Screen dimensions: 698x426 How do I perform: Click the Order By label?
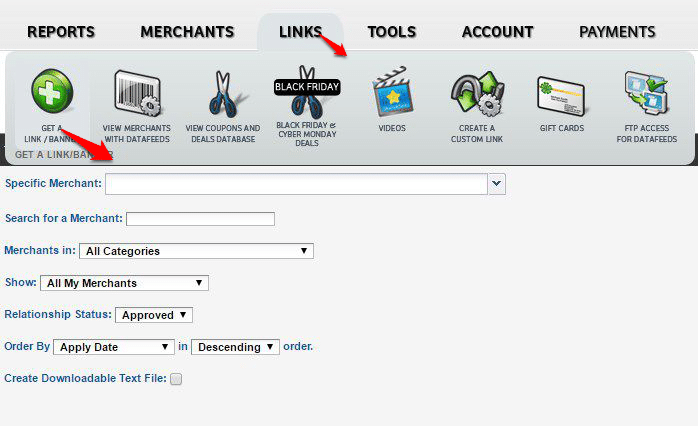(x=27, y=346)
